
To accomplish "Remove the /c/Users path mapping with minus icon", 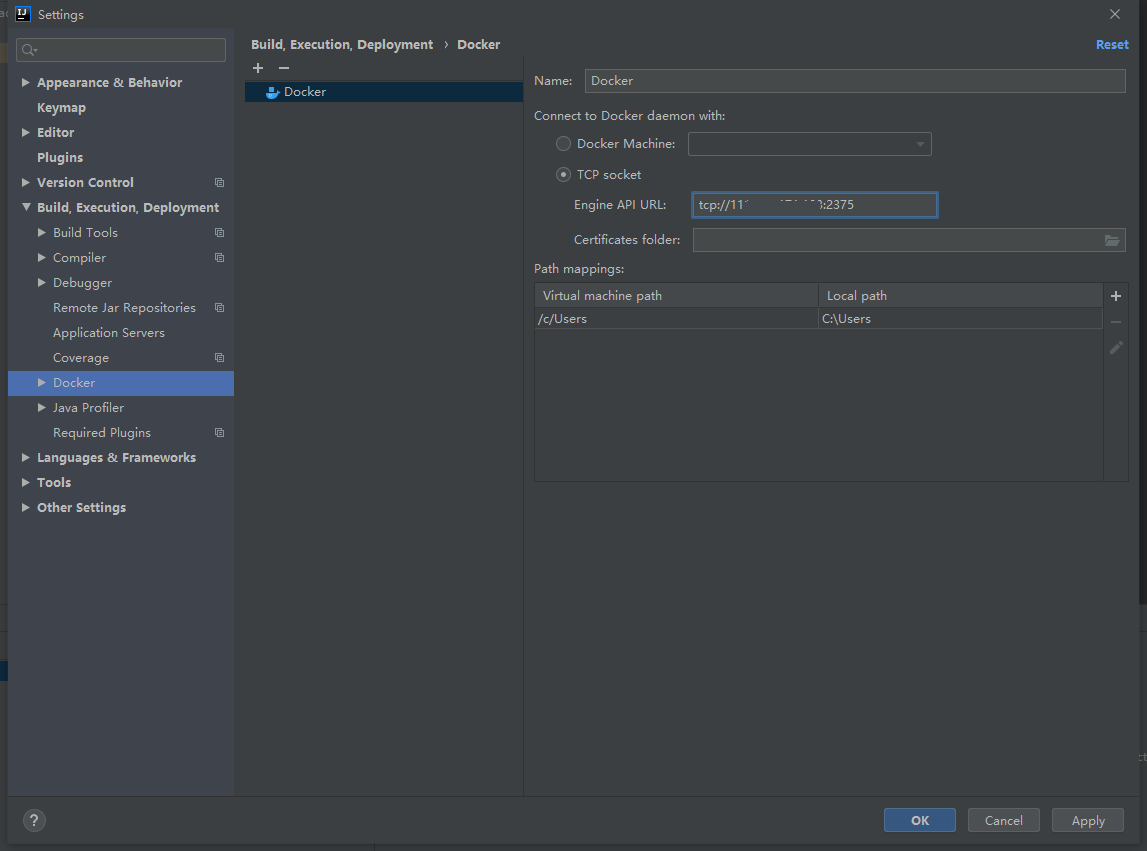I will tap(1115, 321).
